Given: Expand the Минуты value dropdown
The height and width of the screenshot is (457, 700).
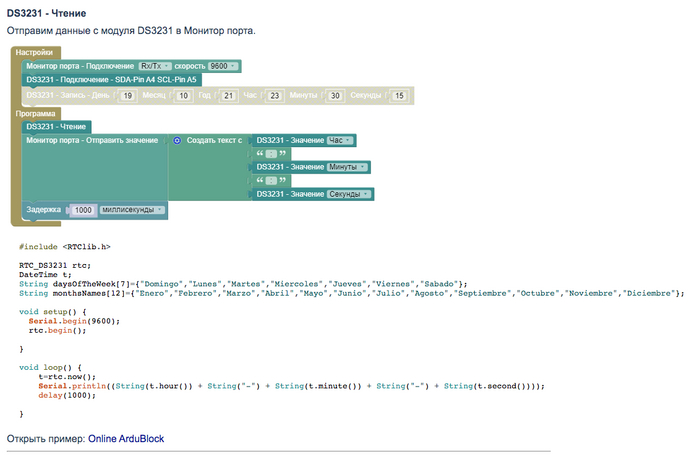Looking at the screenshot, I should coord(348,167).
